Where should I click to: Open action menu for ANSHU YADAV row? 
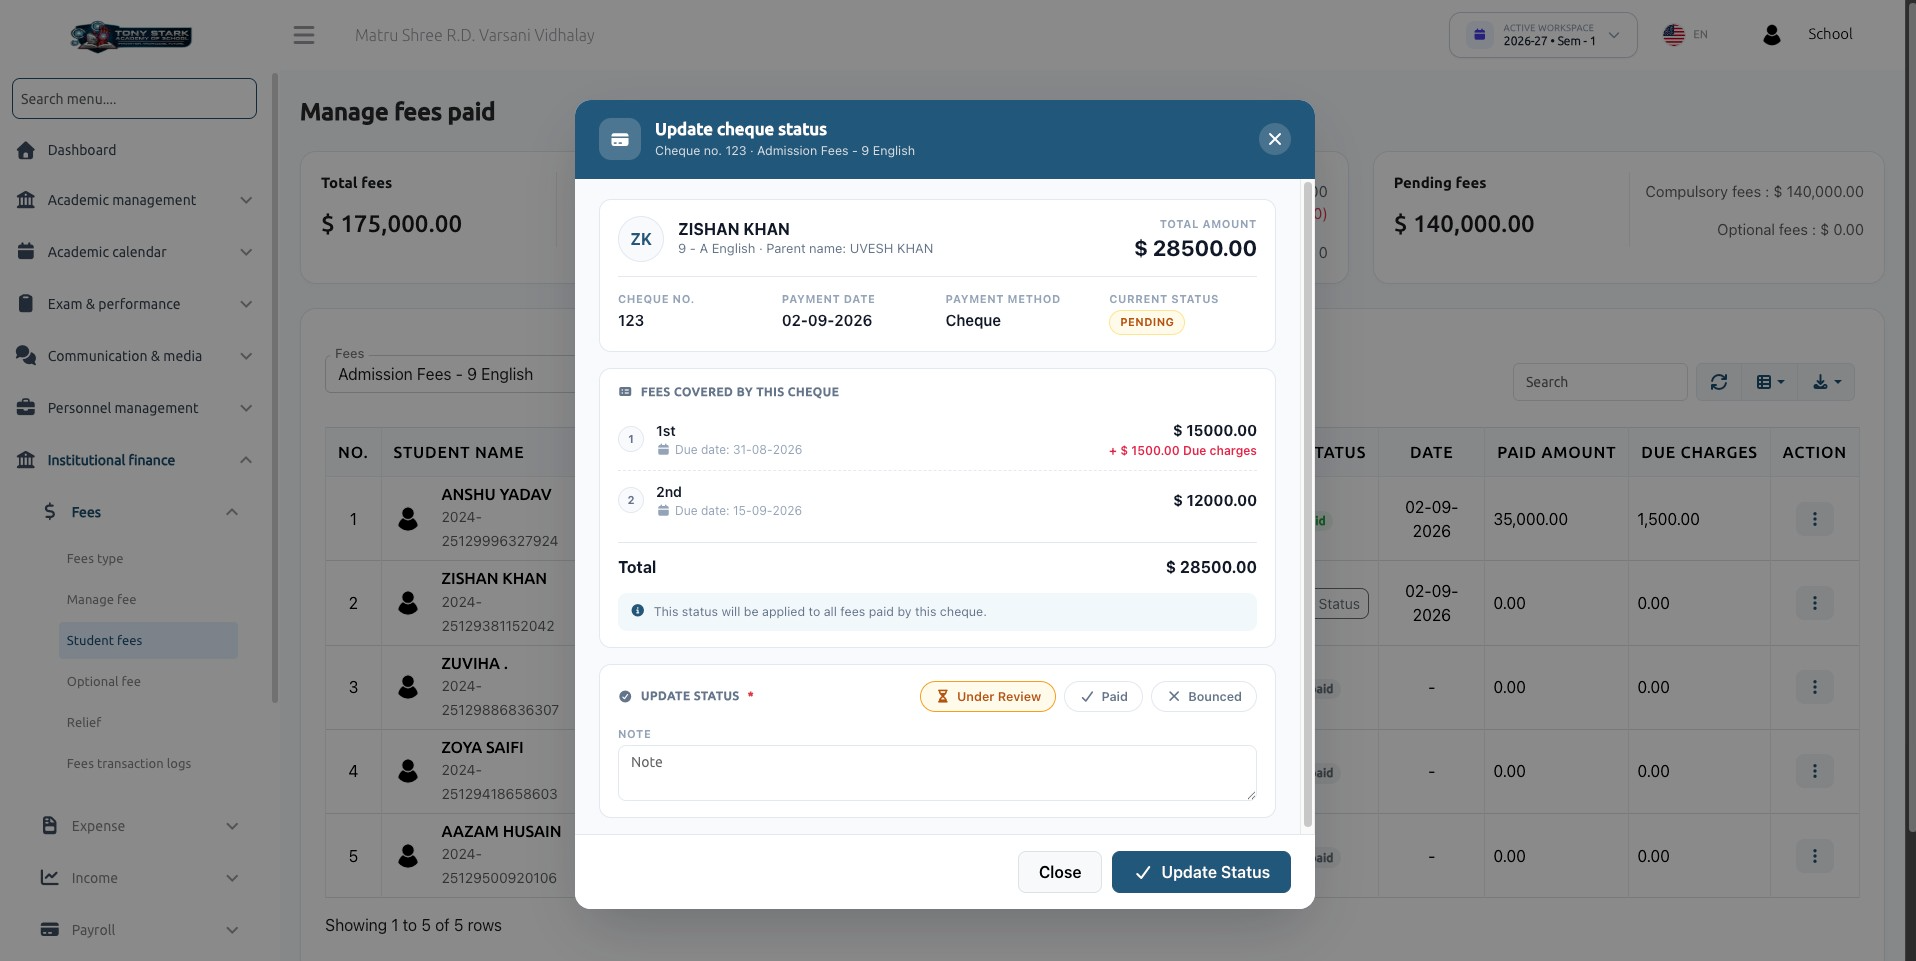coord(1814,519)
